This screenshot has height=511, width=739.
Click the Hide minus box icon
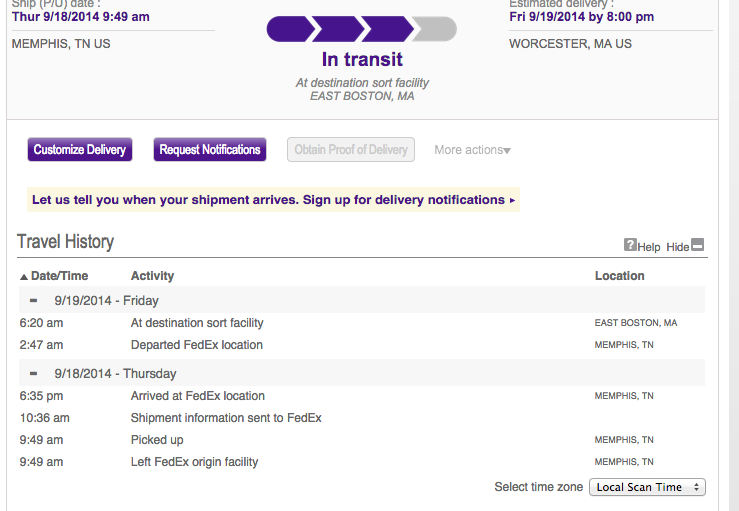coord(698,245)
